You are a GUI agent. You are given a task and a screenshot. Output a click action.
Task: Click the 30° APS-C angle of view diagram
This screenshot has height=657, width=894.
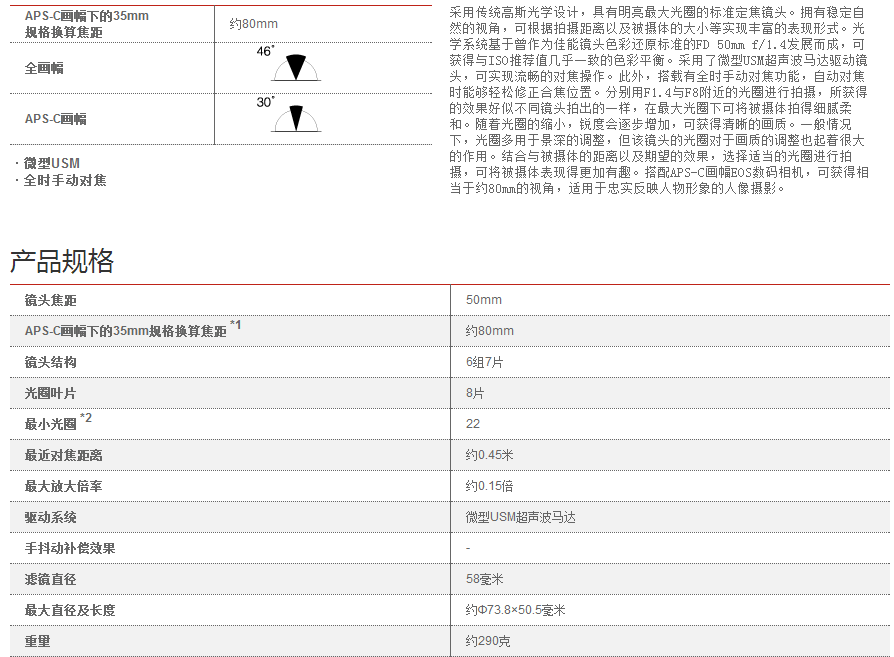click(295, 118)
